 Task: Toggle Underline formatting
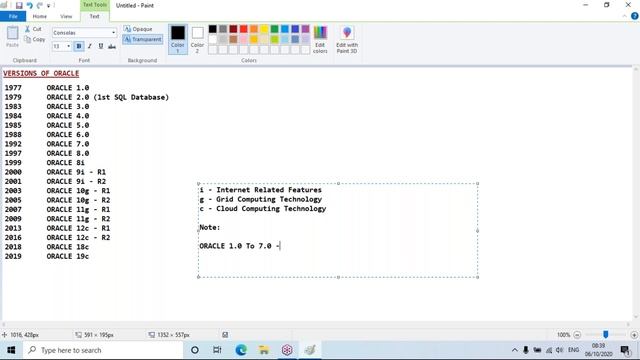101,46
